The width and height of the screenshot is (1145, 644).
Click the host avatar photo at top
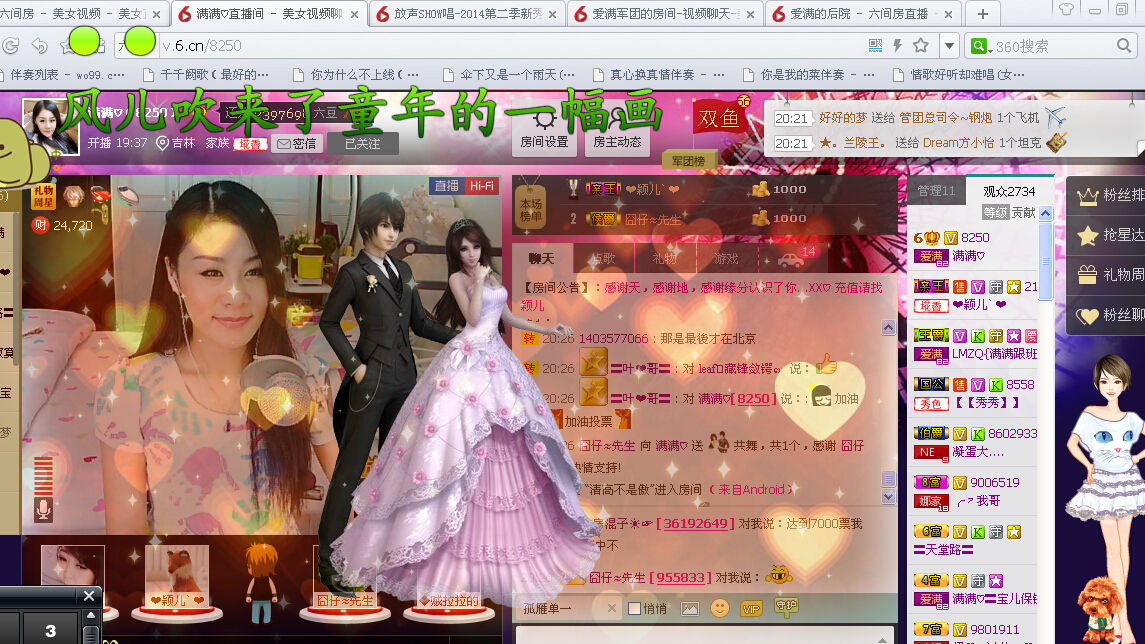point(50,127)
